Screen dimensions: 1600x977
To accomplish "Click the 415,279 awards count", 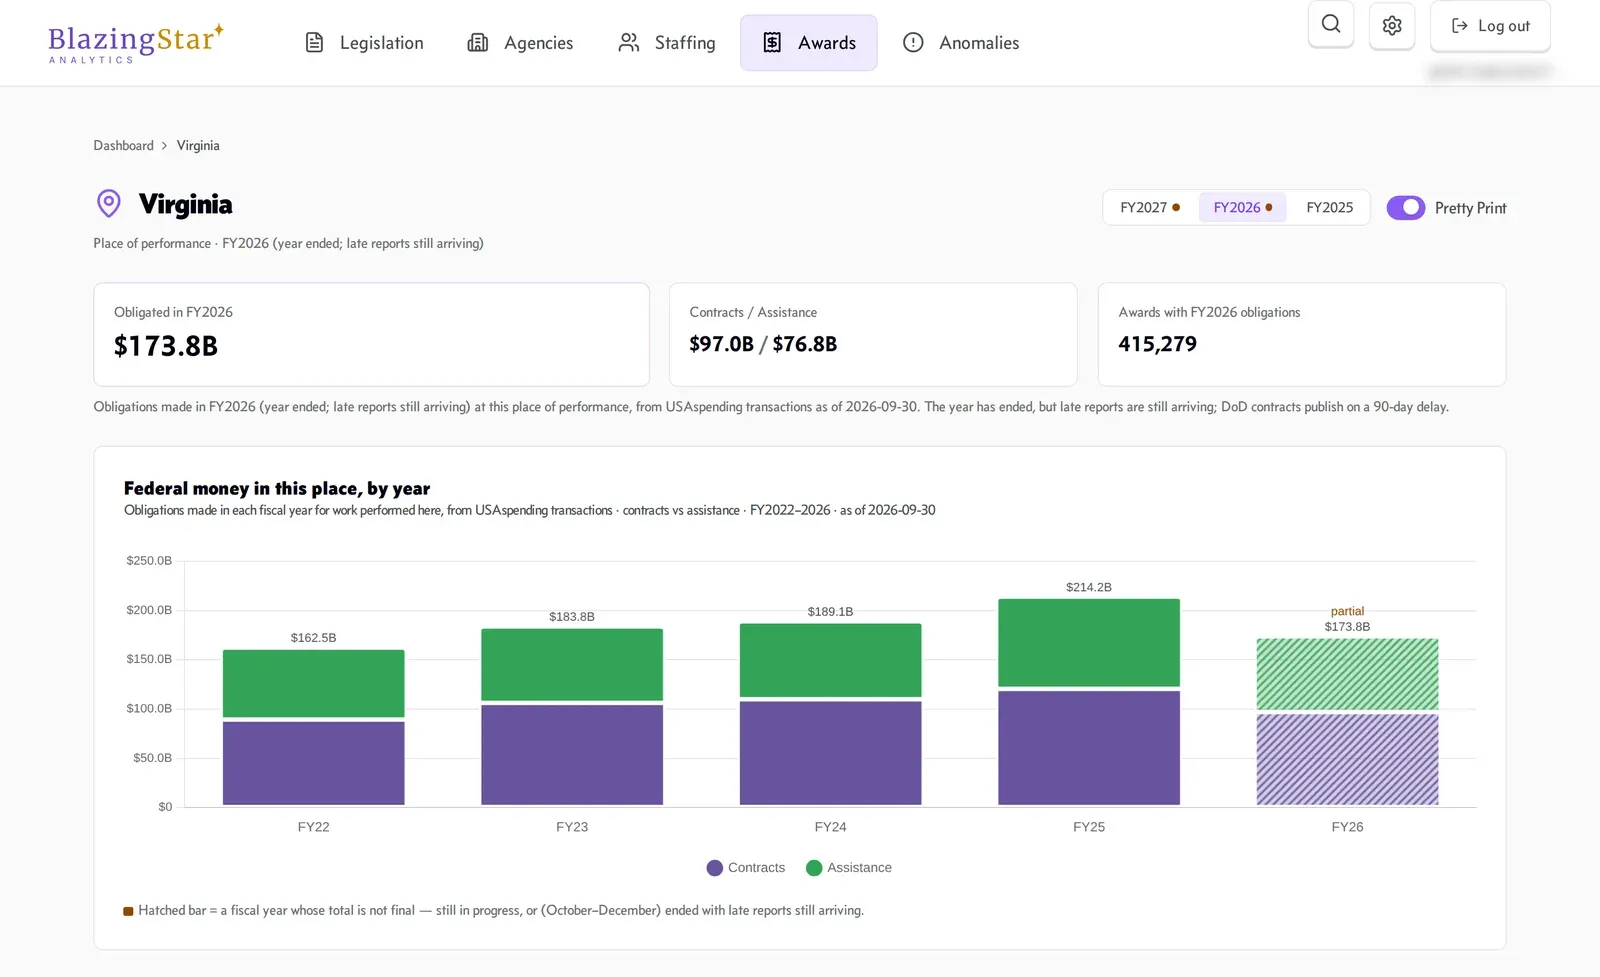I will click(1157, 344).
